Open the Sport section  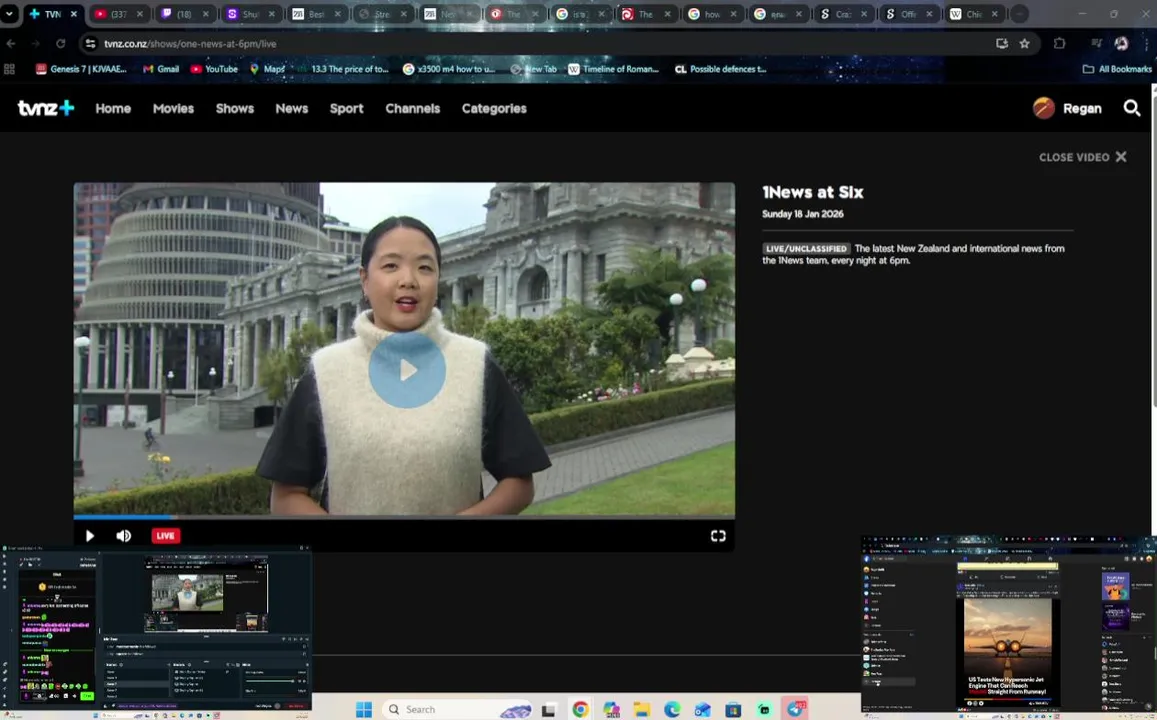[x=346, y=108]
